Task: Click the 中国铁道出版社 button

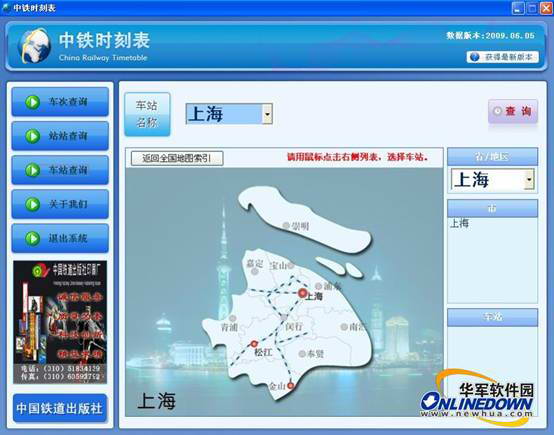Action: tap(60, 408)
